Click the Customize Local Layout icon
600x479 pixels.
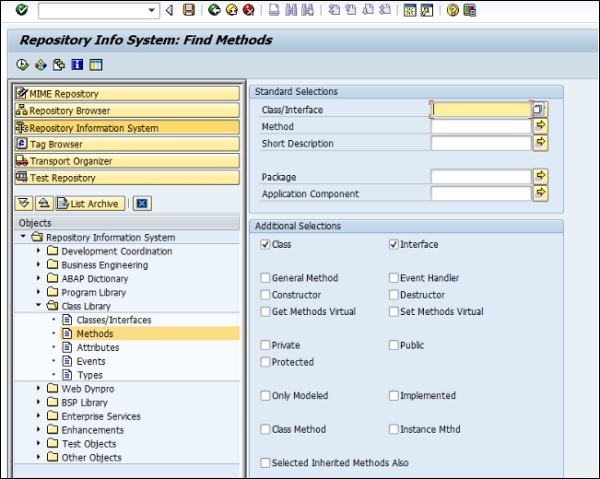tap(470, 10)
